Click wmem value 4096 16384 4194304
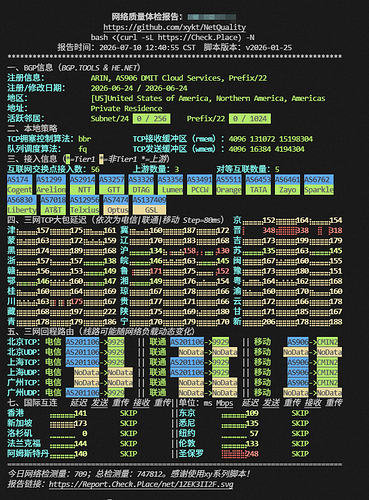This screenshot has width=369, height=500. click(x=266, y=149)
